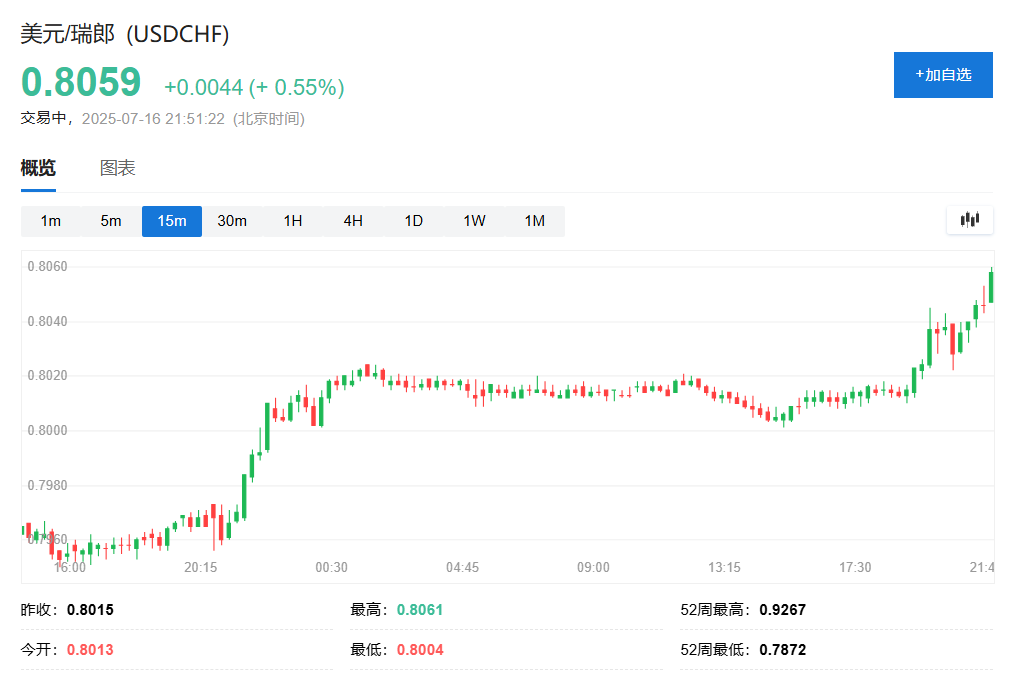
Task: Click the 最高 value 0.8061
Action: 420,610
